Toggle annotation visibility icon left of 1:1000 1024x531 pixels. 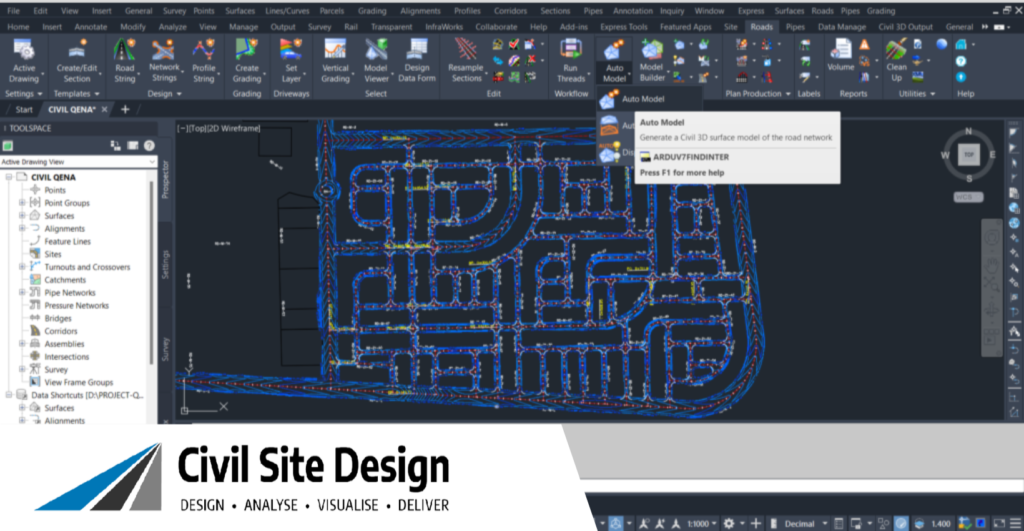676,523
